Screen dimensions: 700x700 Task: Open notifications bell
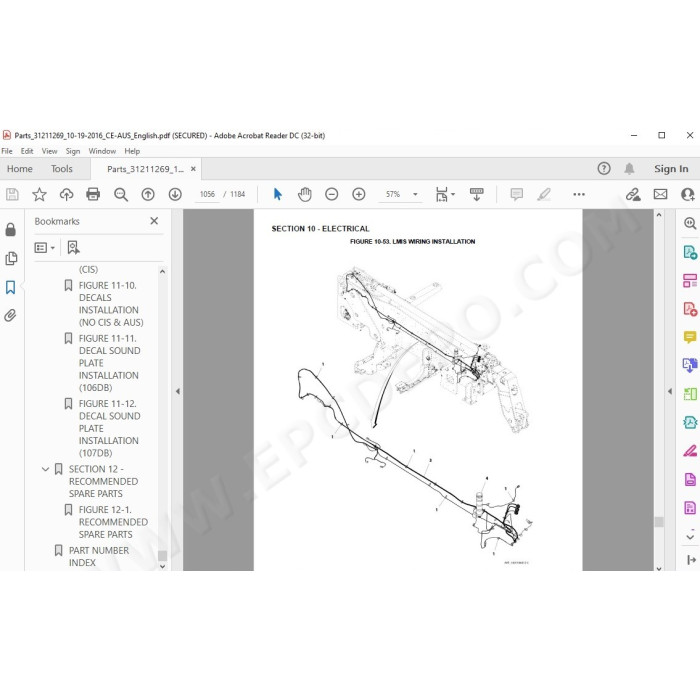(629, 168)
